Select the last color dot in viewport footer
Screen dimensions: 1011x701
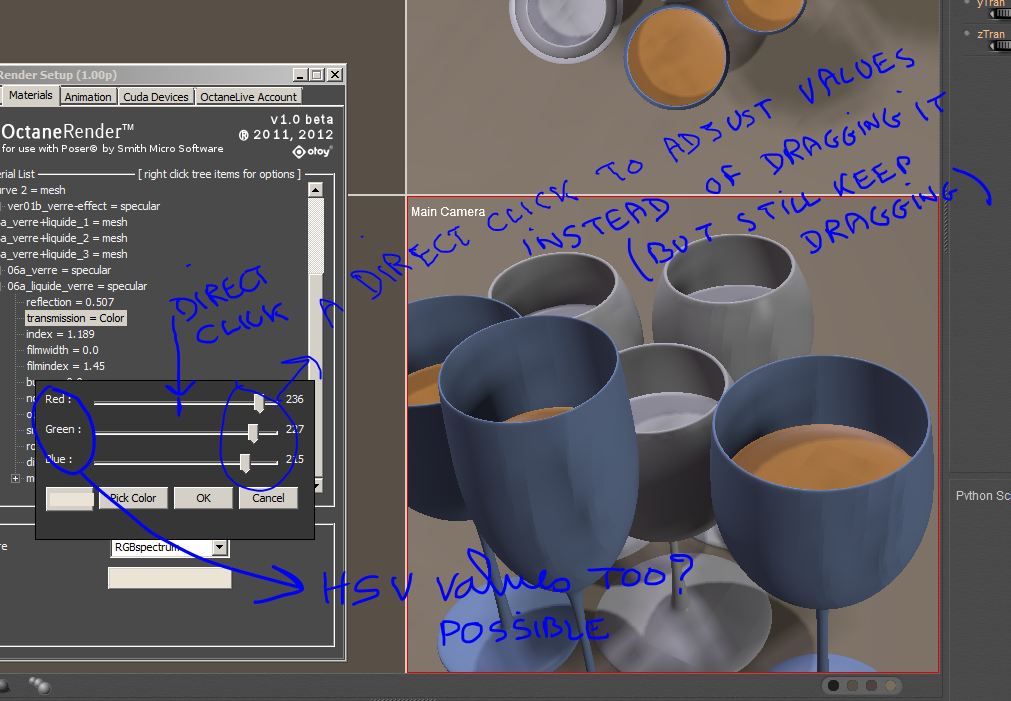pos(890,685)
